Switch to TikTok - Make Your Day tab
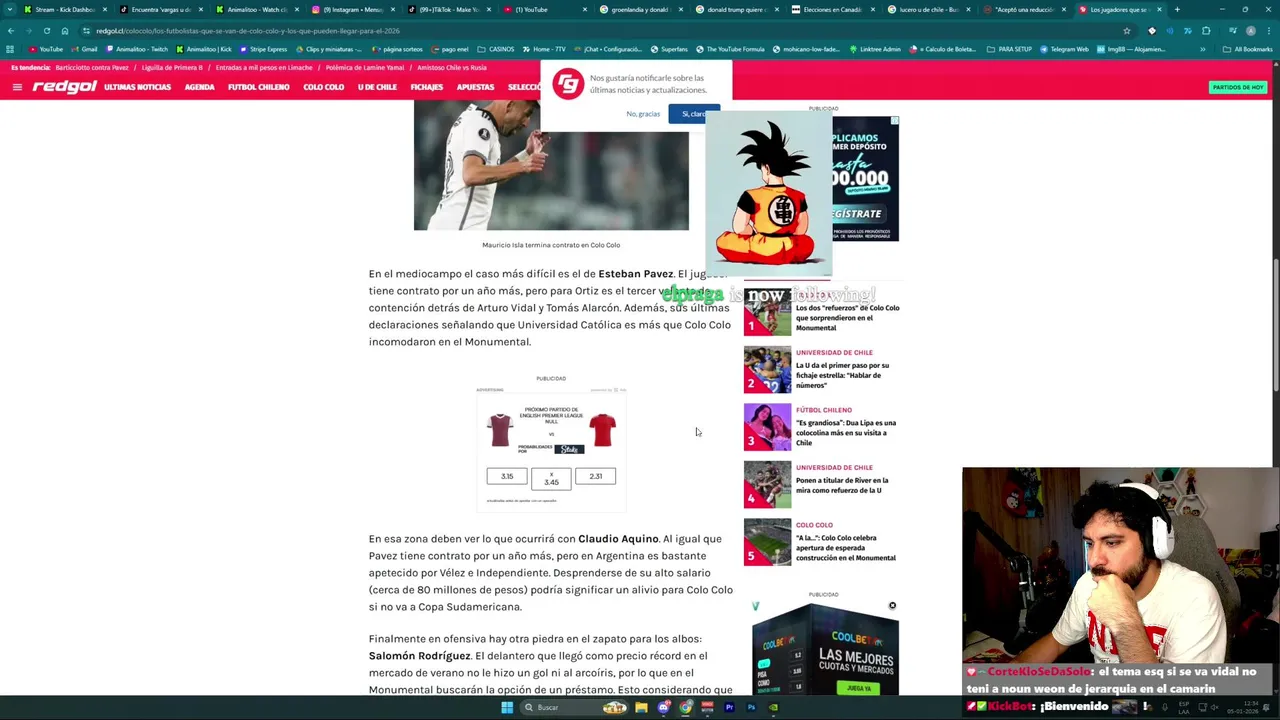This screenshot has height=720, width=1280. coord(449,9)
